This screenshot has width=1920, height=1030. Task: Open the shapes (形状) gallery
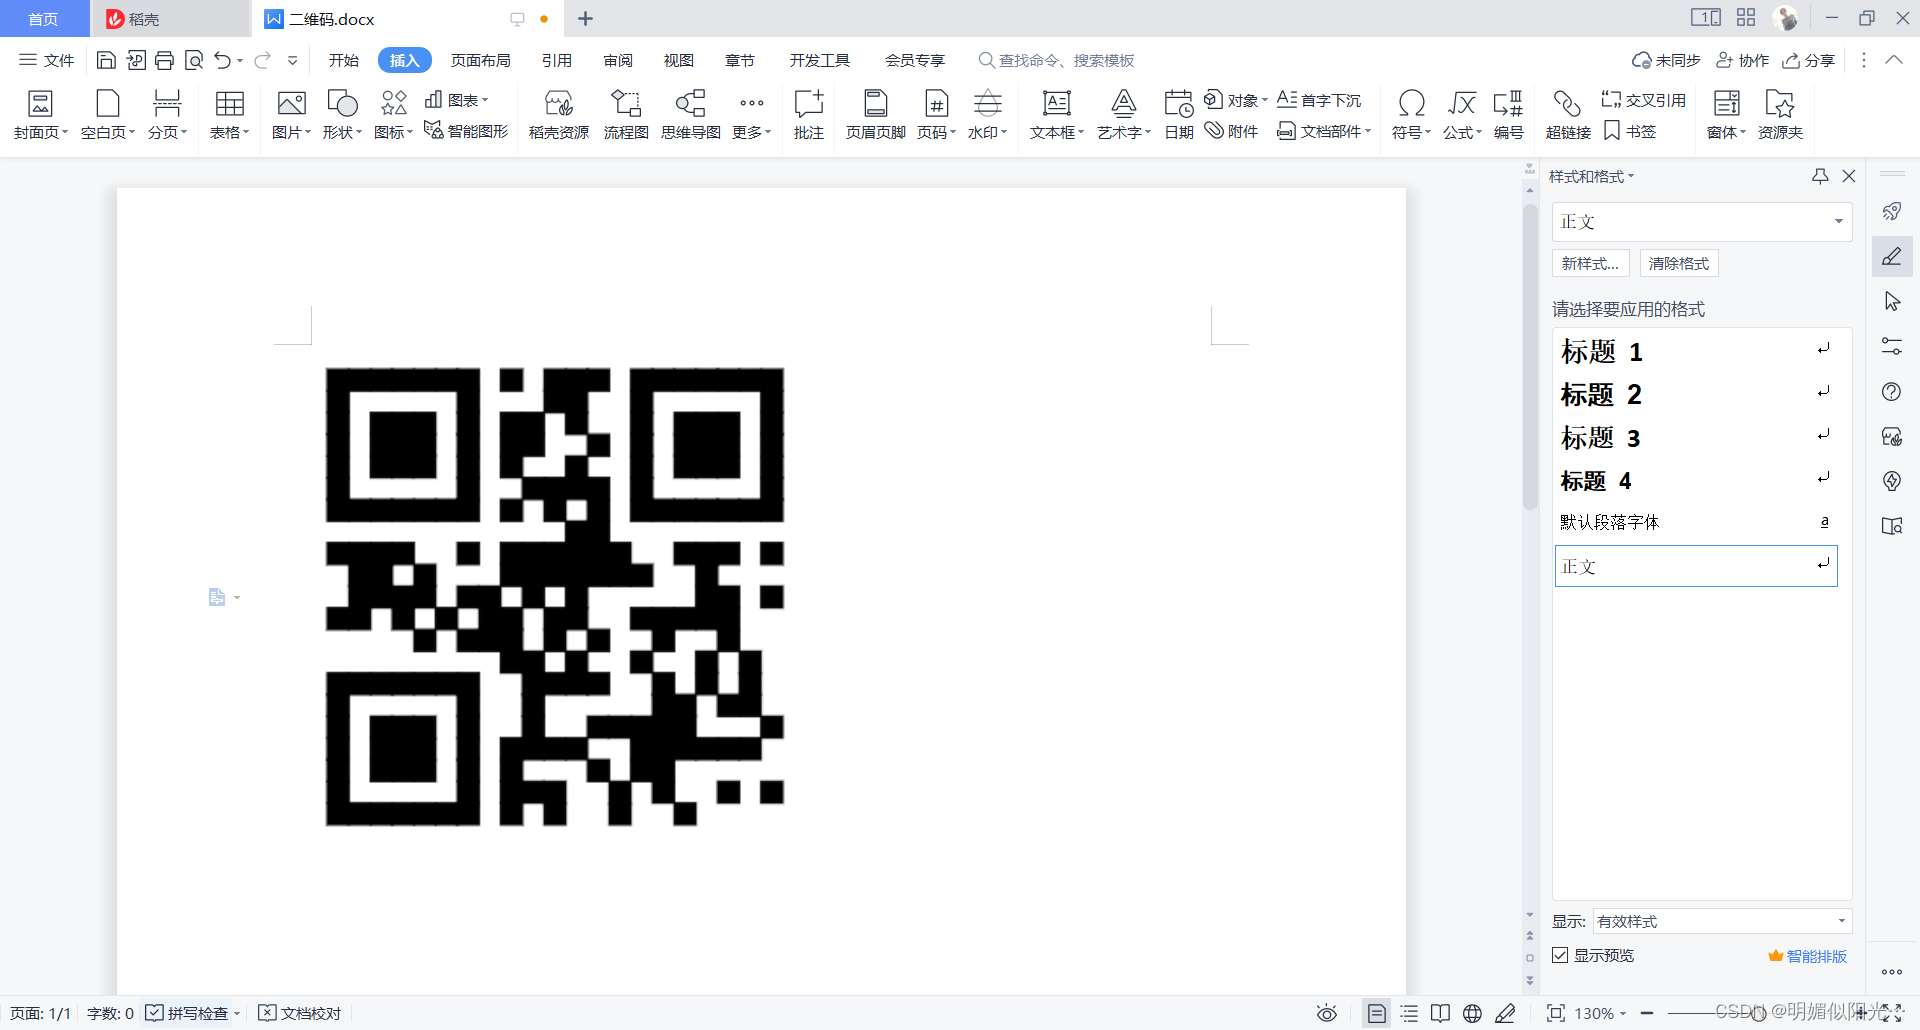tap(342, 115)
